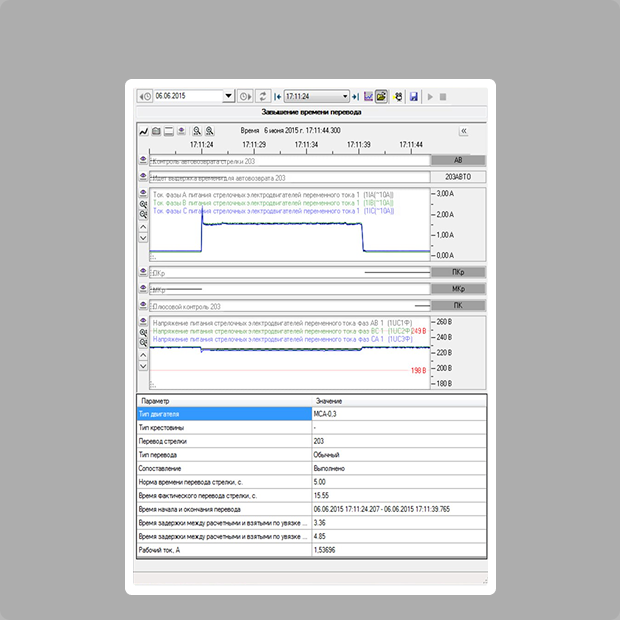Screen dimensions: 620x620
Task: Toggle visibility of the supply voltage chart
Action: pos(143,321)
